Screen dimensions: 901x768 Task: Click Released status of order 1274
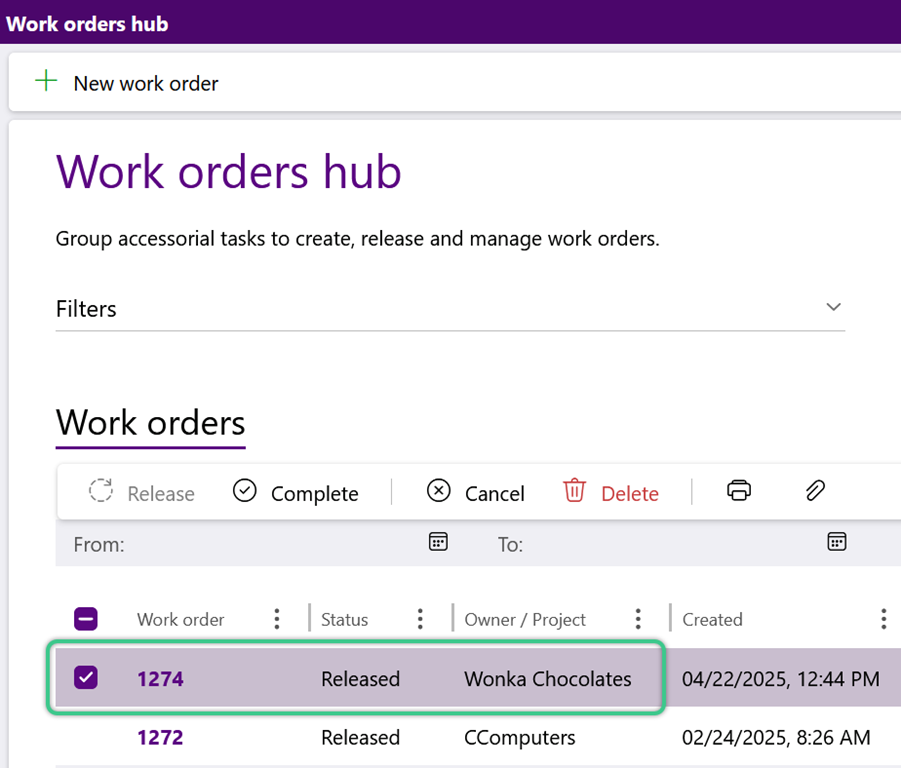click(360, 679)
